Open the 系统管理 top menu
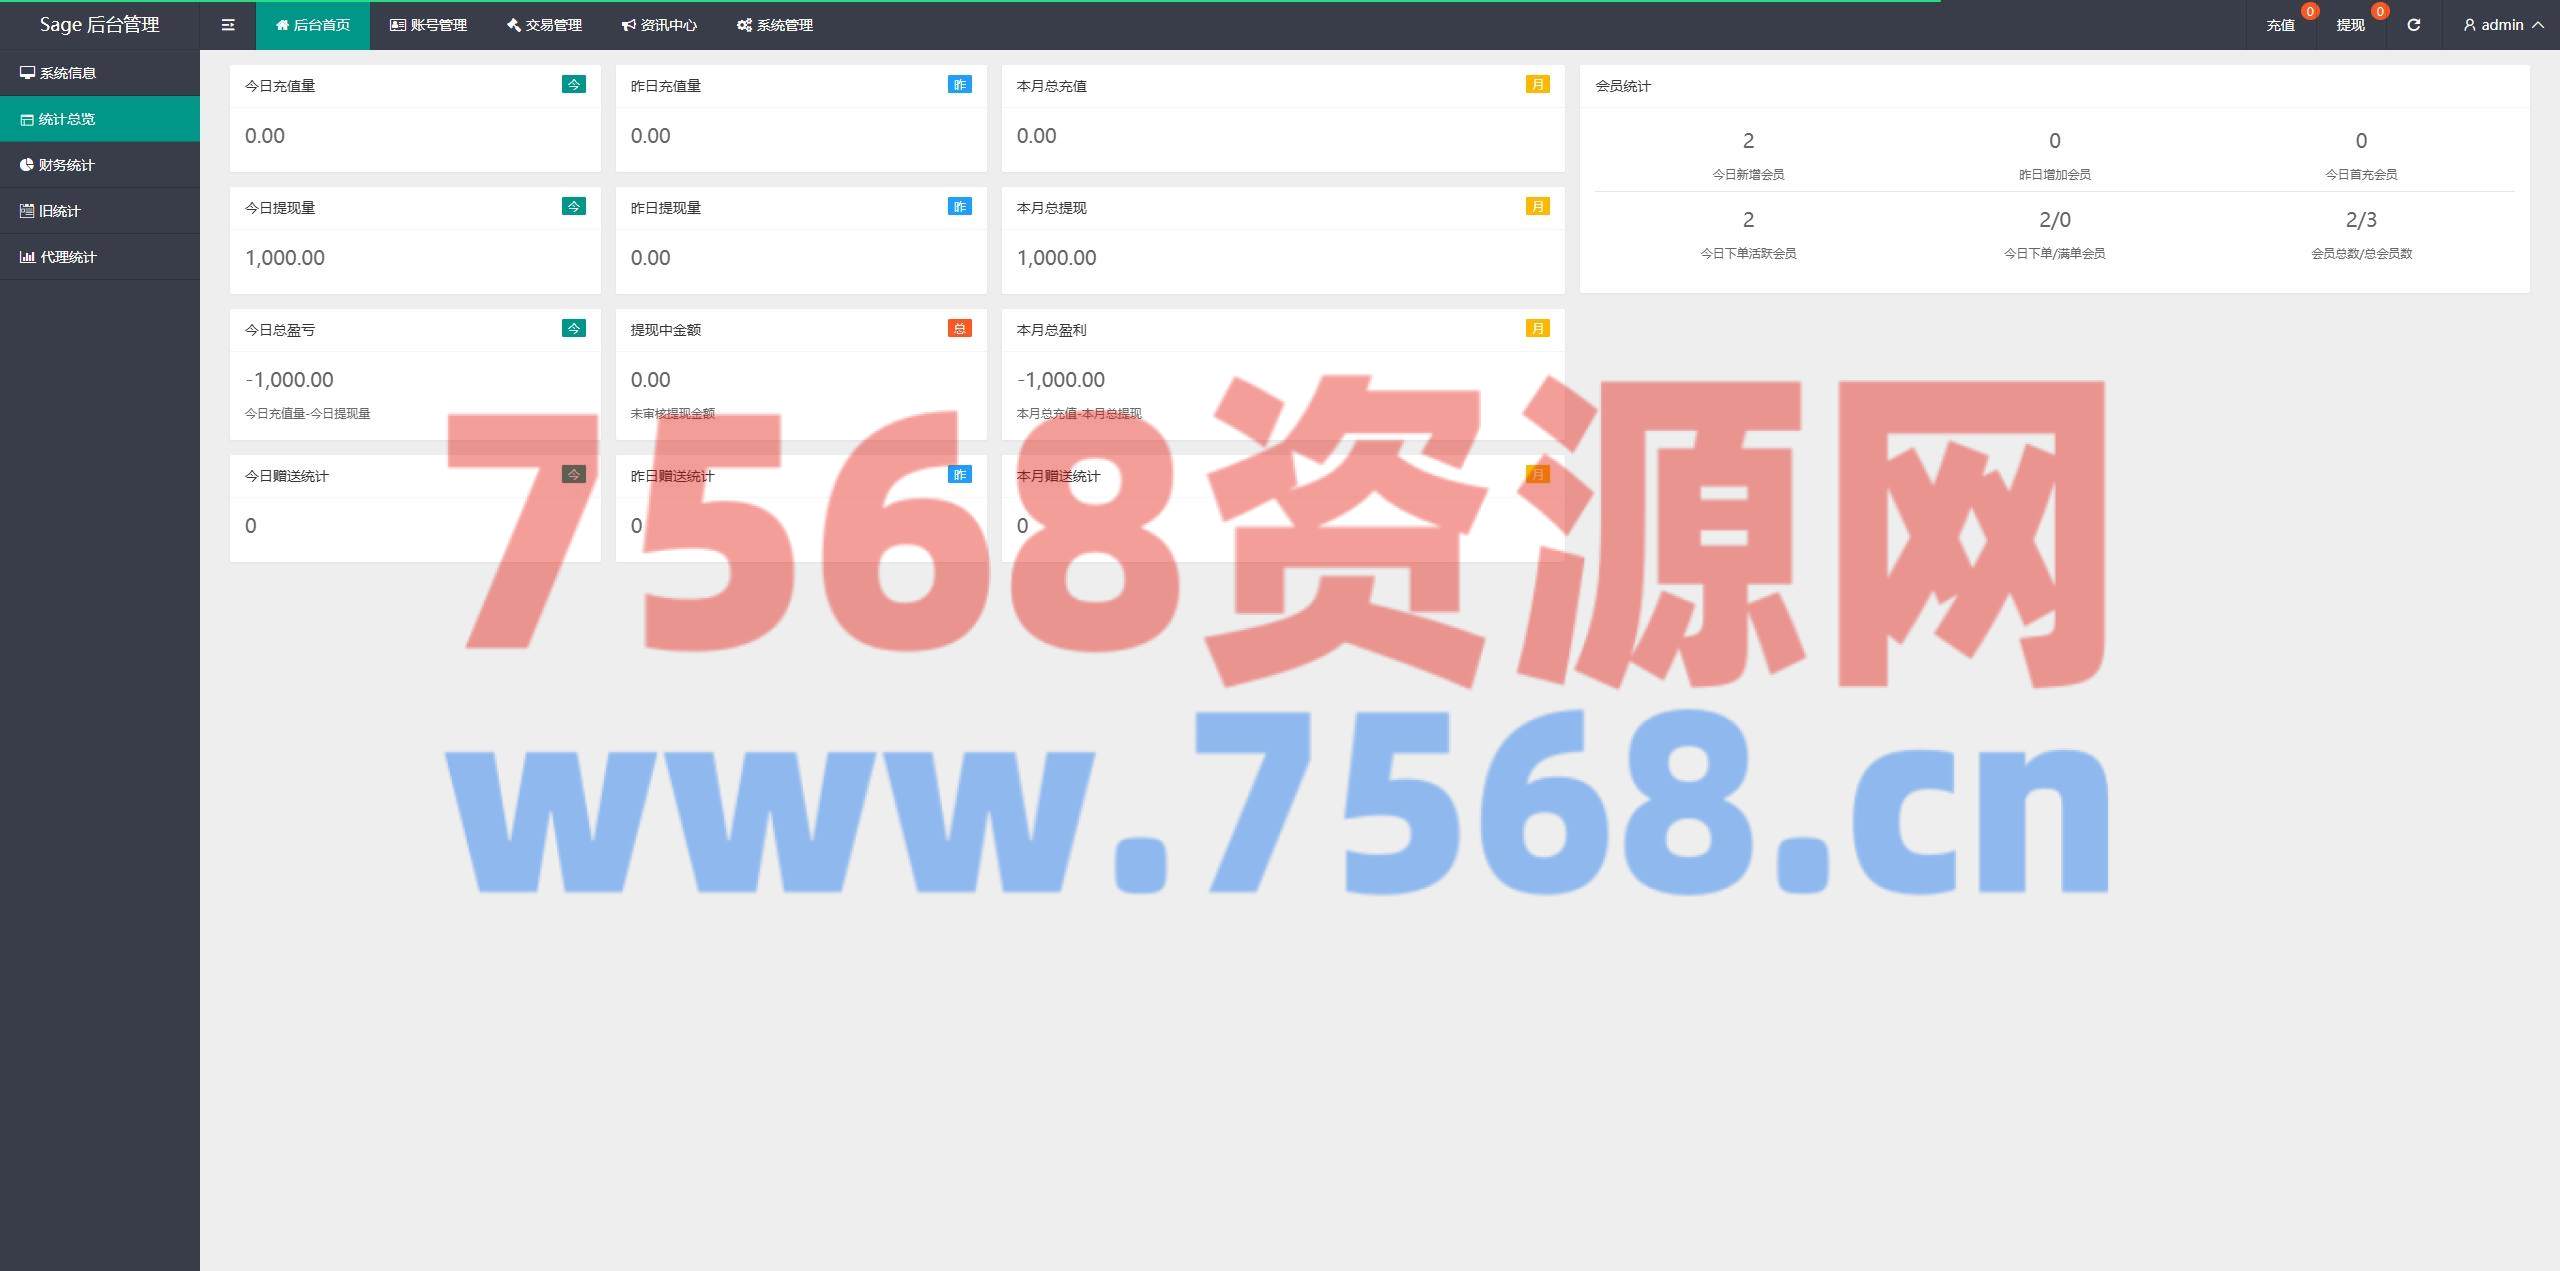The image size is (2560, 1271). click(775, 25)
